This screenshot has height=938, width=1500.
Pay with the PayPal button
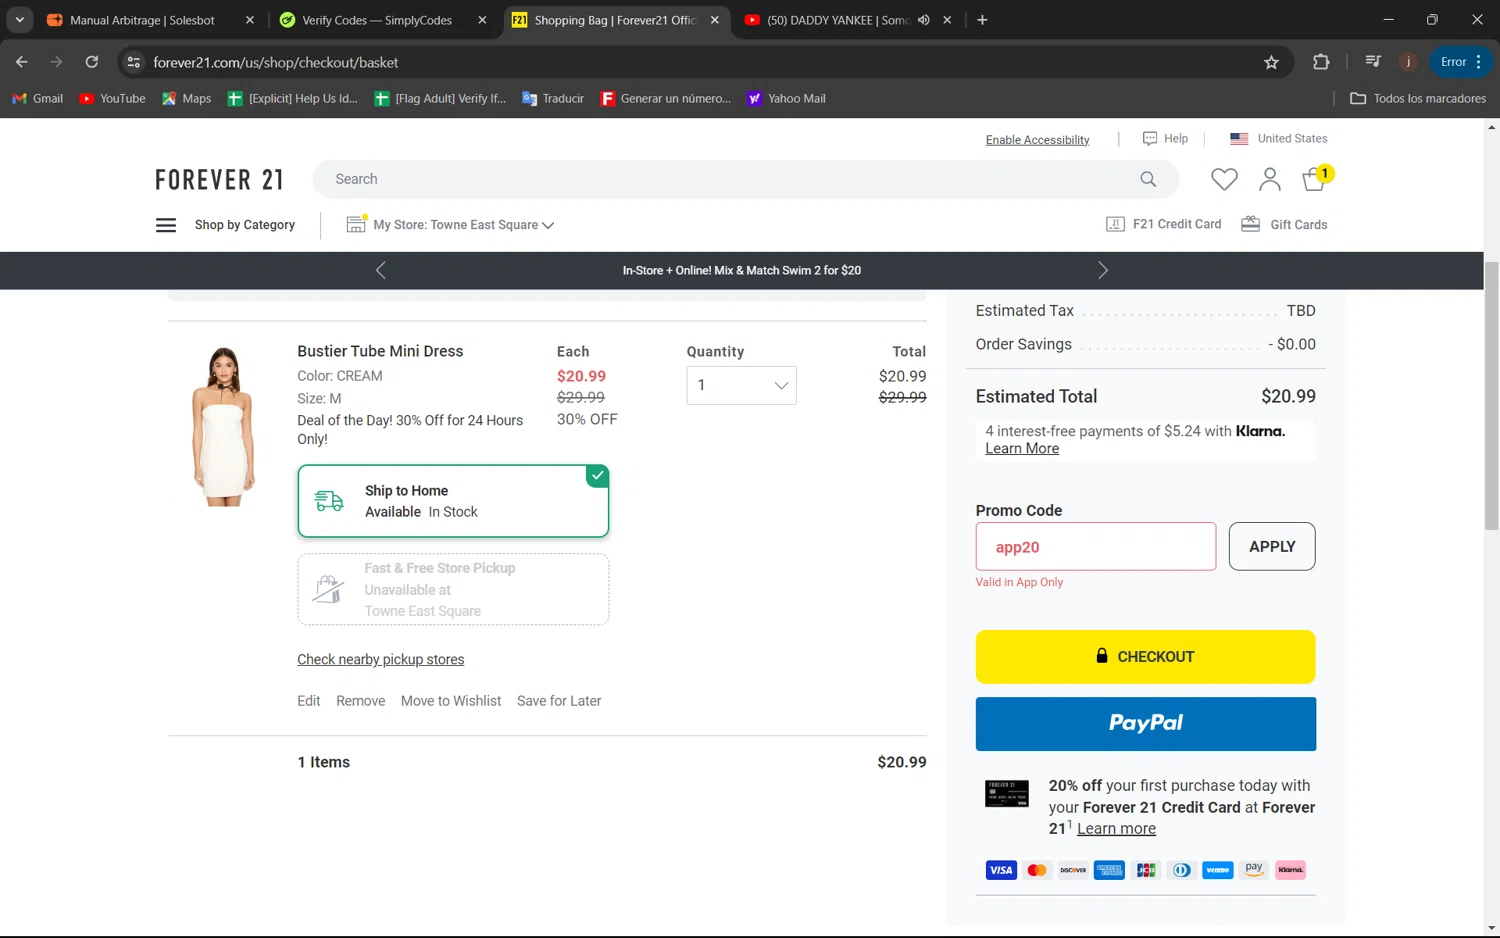click(x=1145, y=724)
